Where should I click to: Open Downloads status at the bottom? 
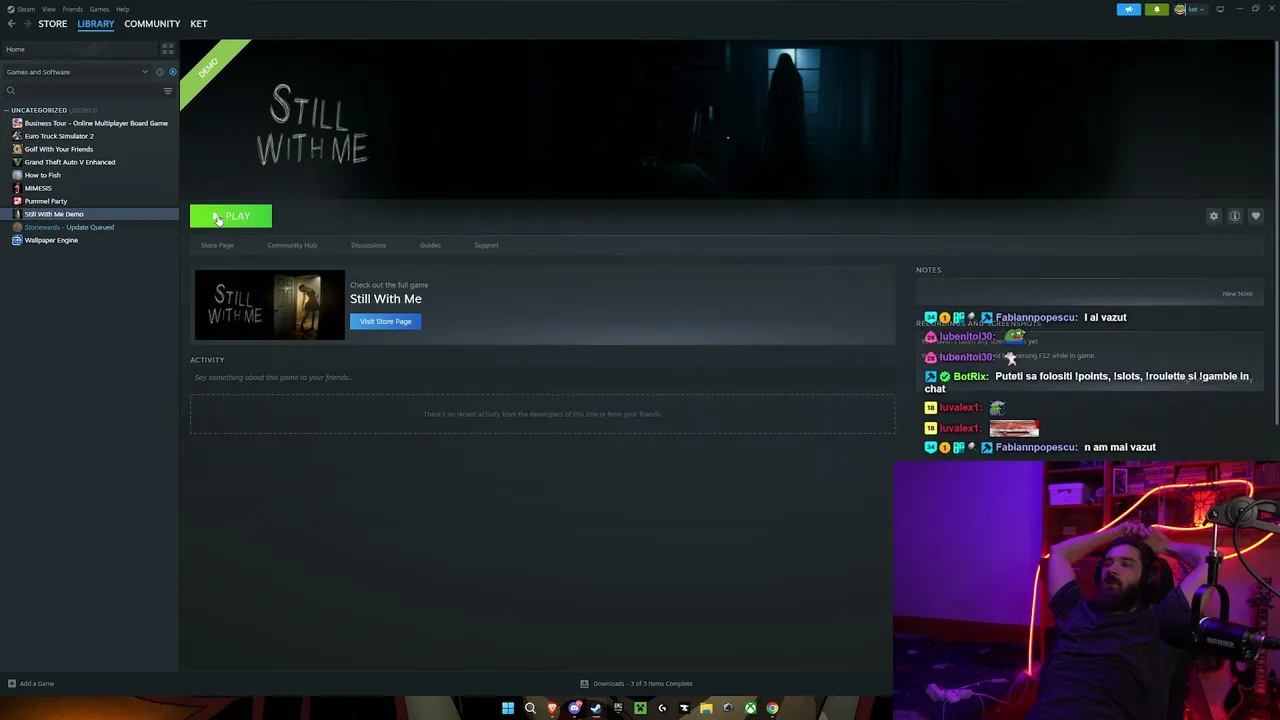tap(637, 684)
